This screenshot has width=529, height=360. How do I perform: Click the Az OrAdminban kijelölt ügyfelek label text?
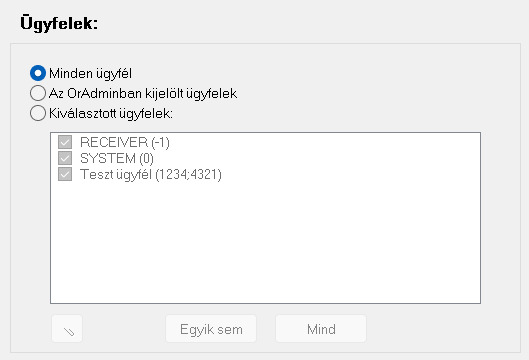[x=143, y=93]
